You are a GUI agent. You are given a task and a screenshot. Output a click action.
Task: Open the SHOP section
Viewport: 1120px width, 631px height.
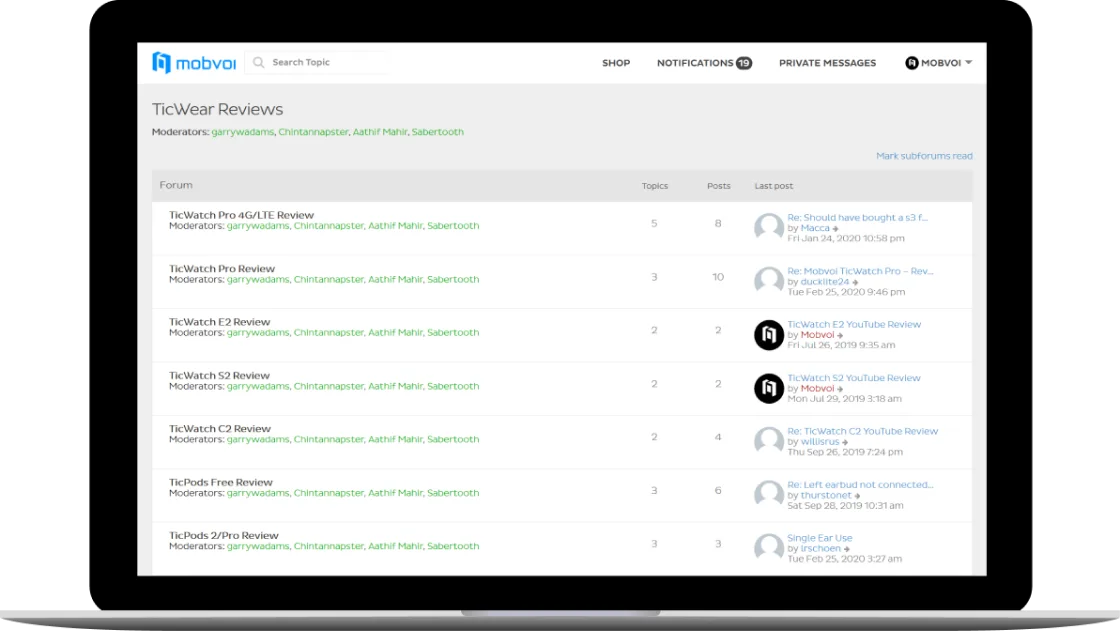coord(616,62)
